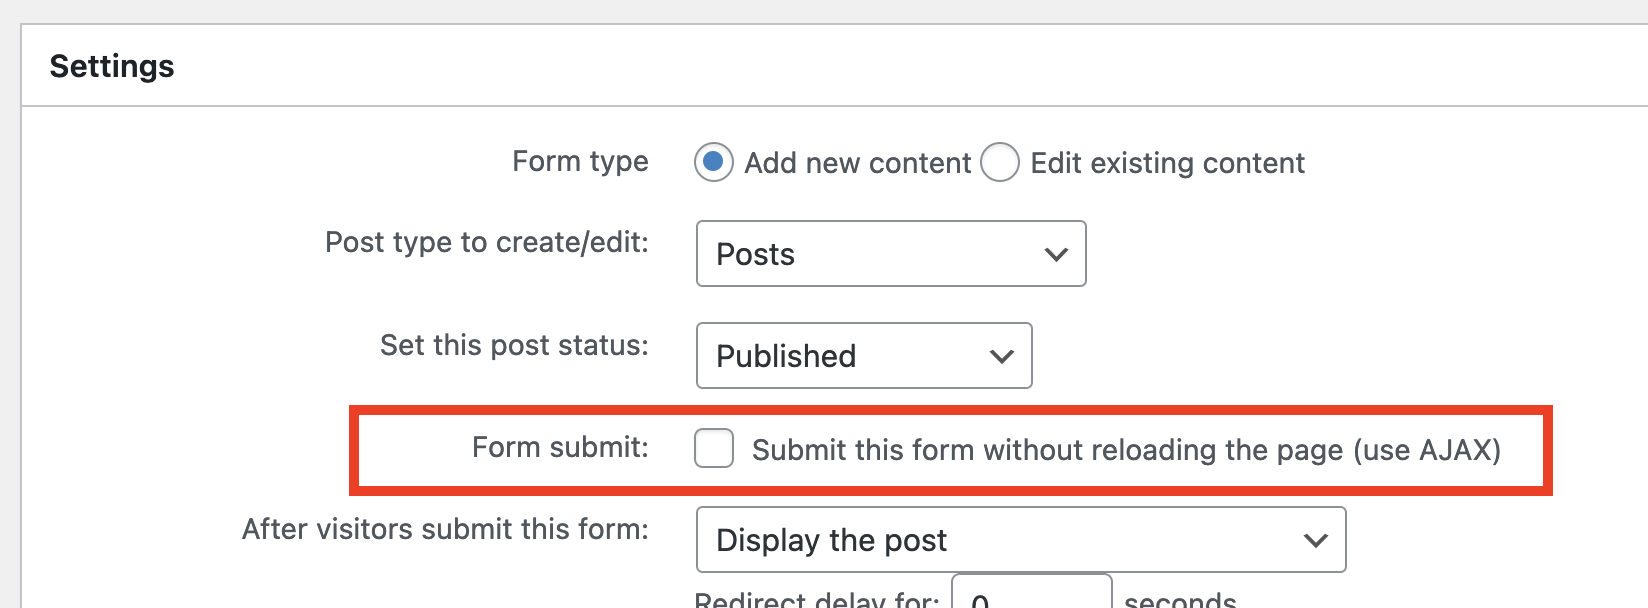1648x608 pixels.
Task: Click the "Set this post status:" label
Action: click(x=514, y=345)
